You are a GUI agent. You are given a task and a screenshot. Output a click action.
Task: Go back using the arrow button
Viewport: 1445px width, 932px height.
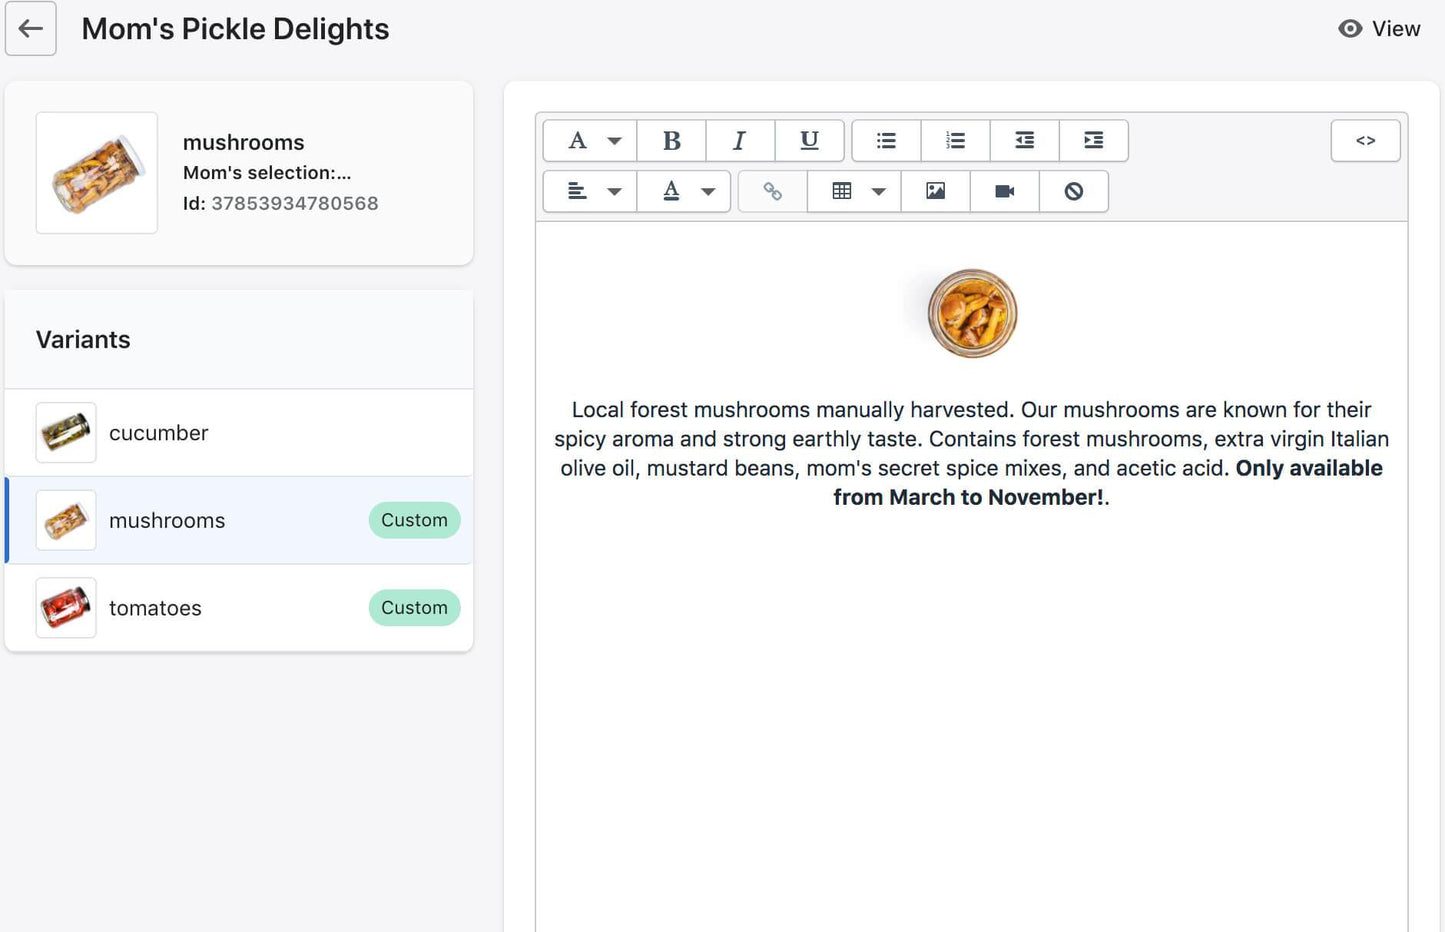click(31, 29)
